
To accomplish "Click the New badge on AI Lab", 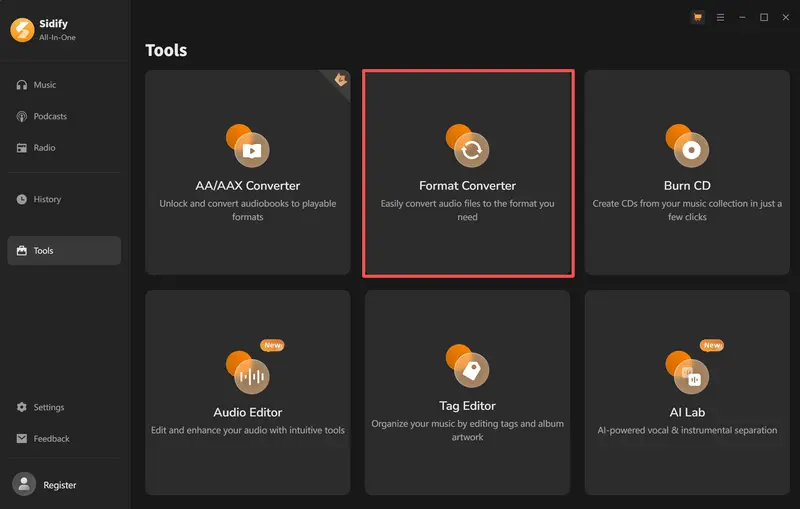I will pos(712,345).
